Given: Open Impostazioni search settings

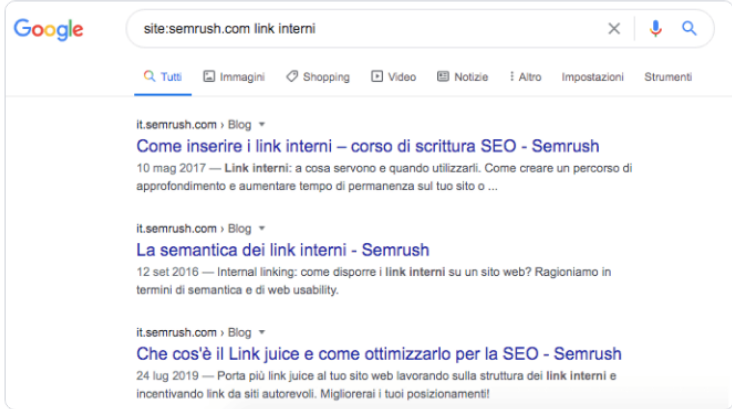Looking at the screenshot, I should coord(592,77).
